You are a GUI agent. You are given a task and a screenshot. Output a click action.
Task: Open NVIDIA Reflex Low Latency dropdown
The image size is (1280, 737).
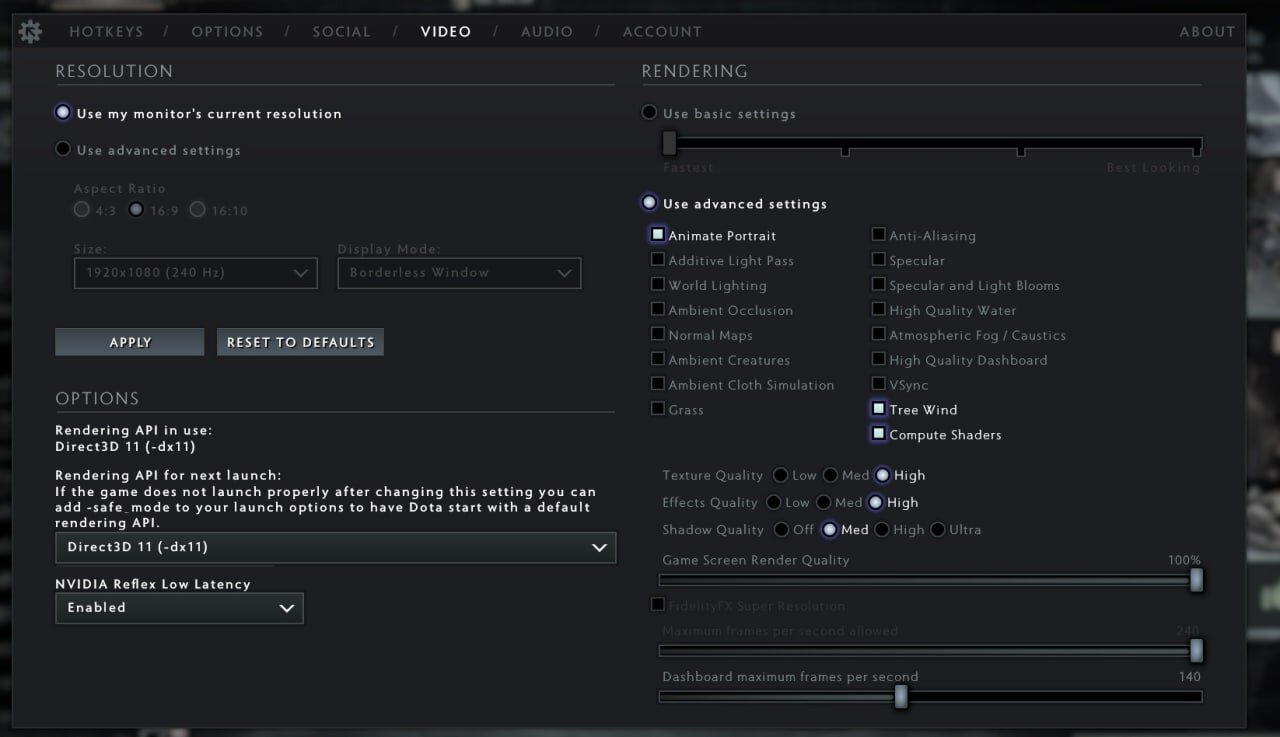point(179,608)
